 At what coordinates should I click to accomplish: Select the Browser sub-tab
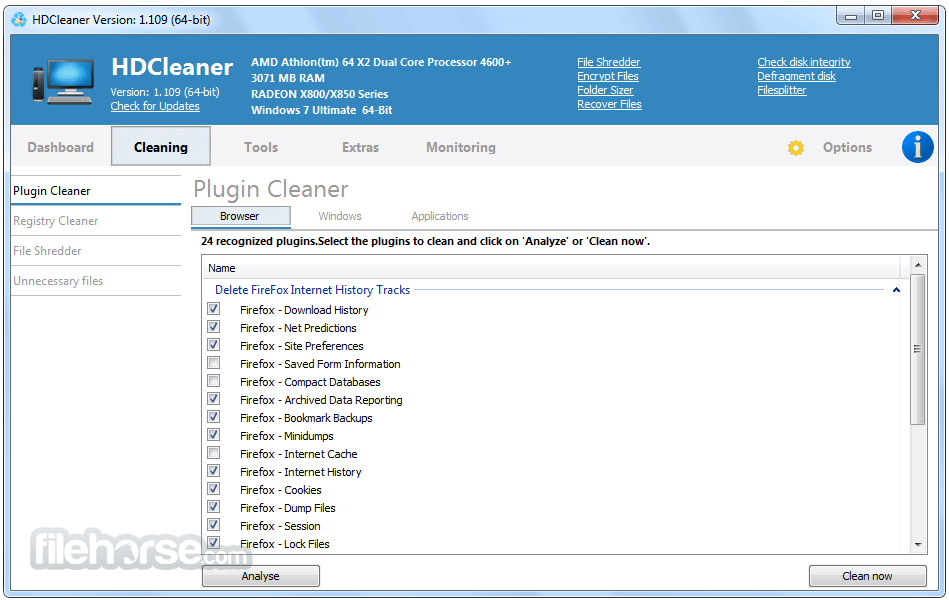coord(240,216)
